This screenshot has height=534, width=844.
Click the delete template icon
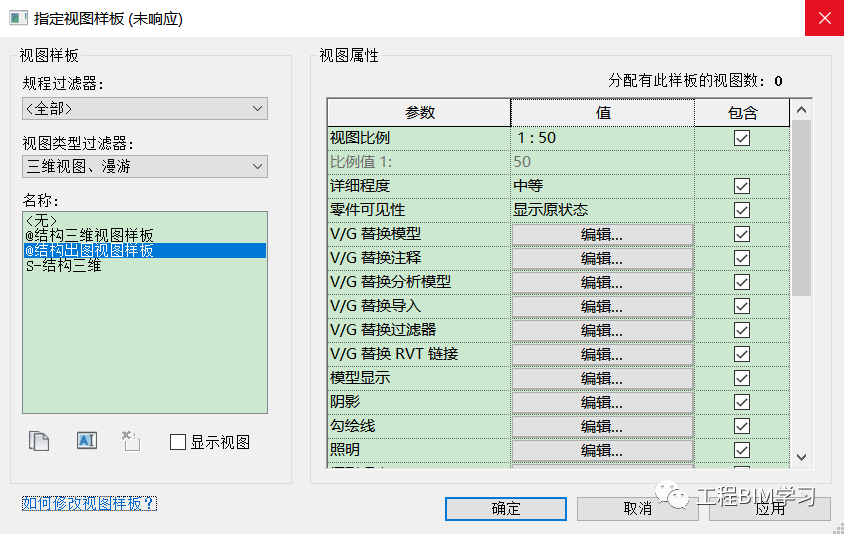131,441
